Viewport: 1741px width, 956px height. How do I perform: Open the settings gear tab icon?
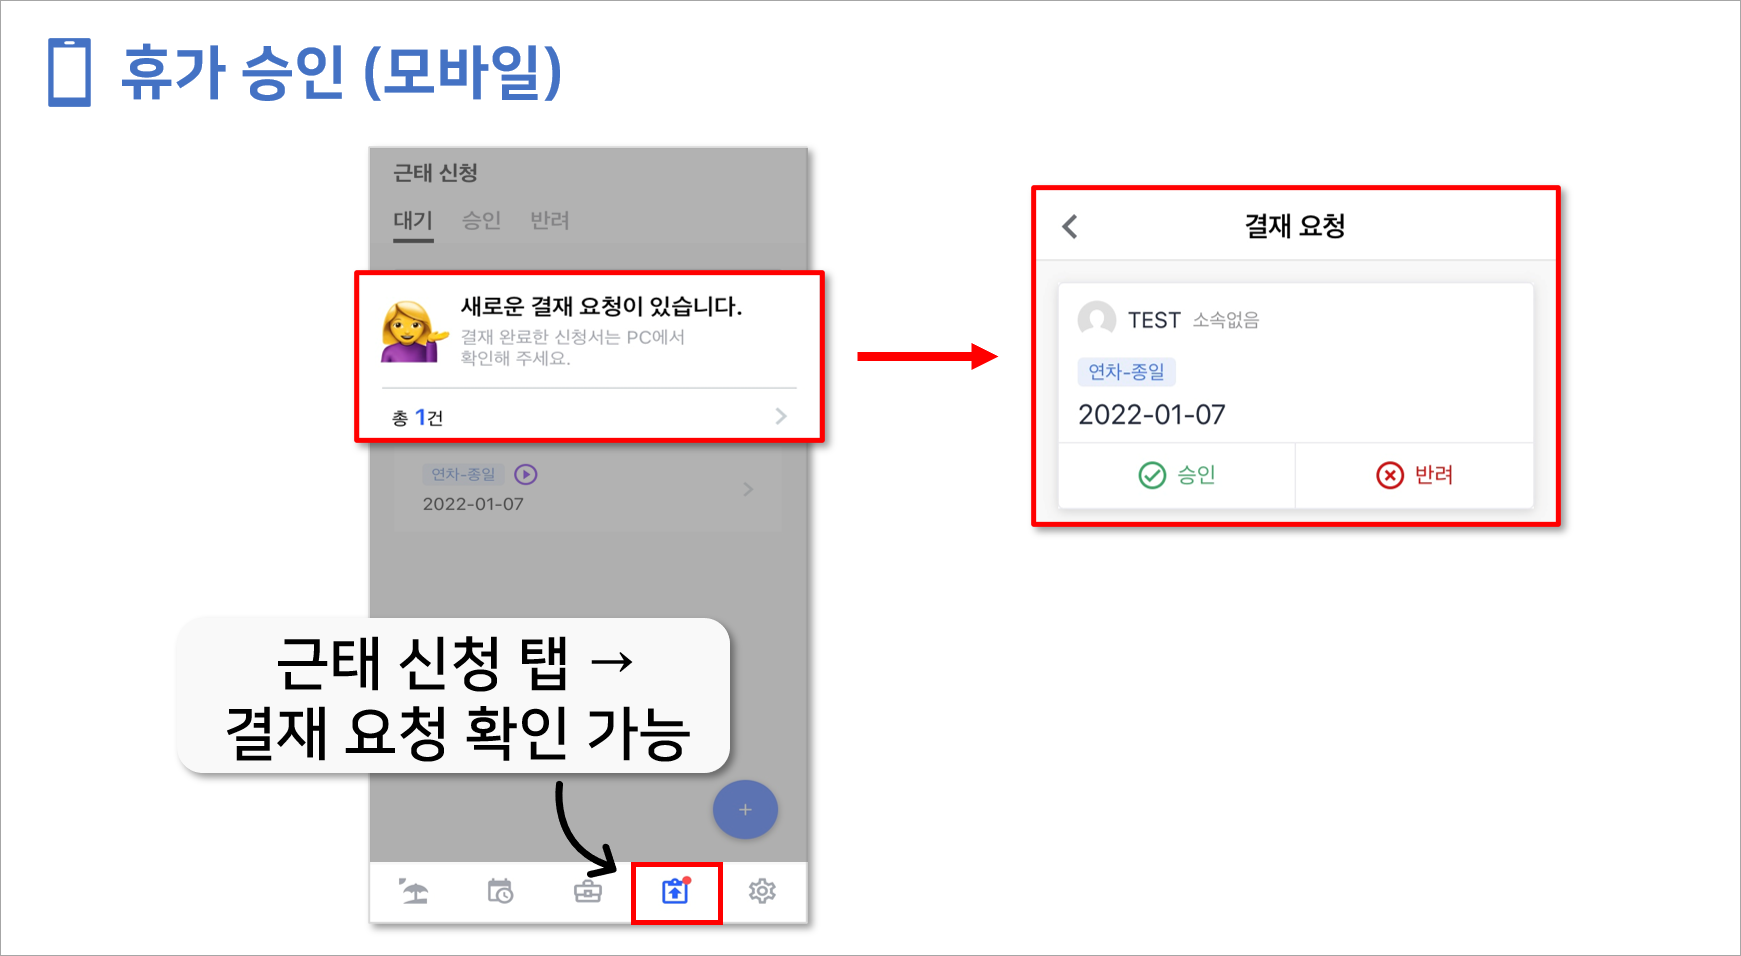click(x=762, y=891)
